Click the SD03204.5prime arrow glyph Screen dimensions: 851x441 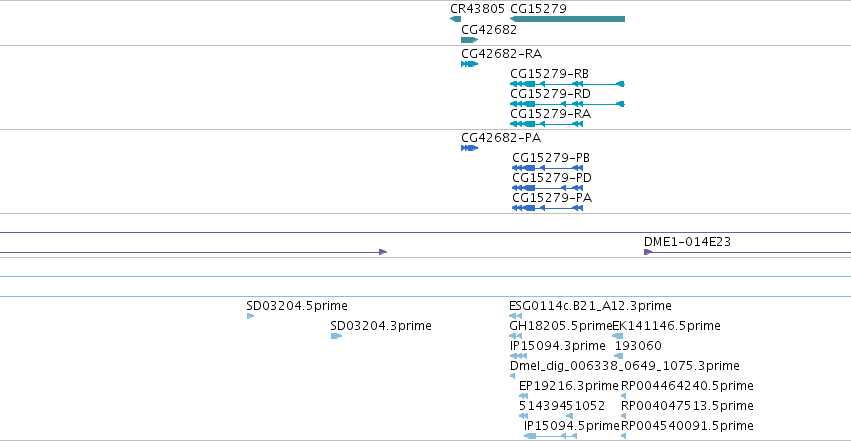pyautogui.click(x=250, y=316)
